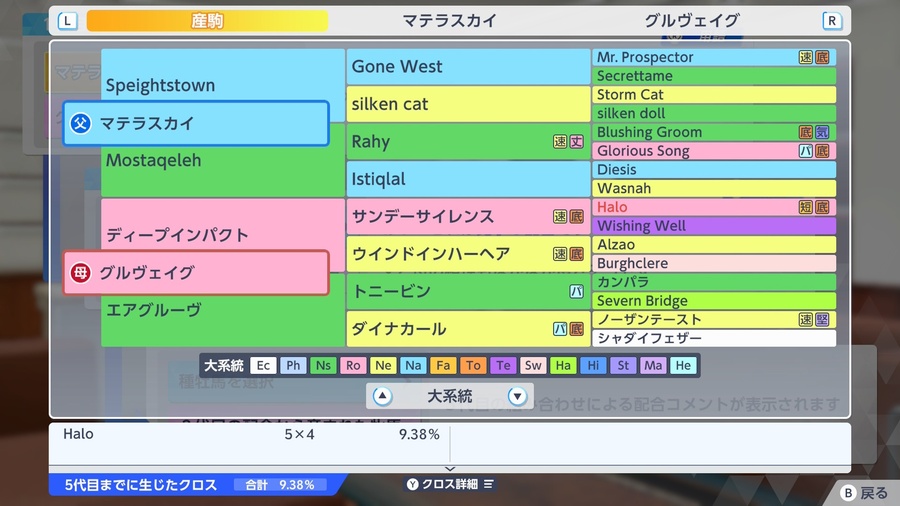Click the 速 trait icon on ノーザンテースト
The width and height of the screenshot is (900, 506).
[x=806, y=320]
